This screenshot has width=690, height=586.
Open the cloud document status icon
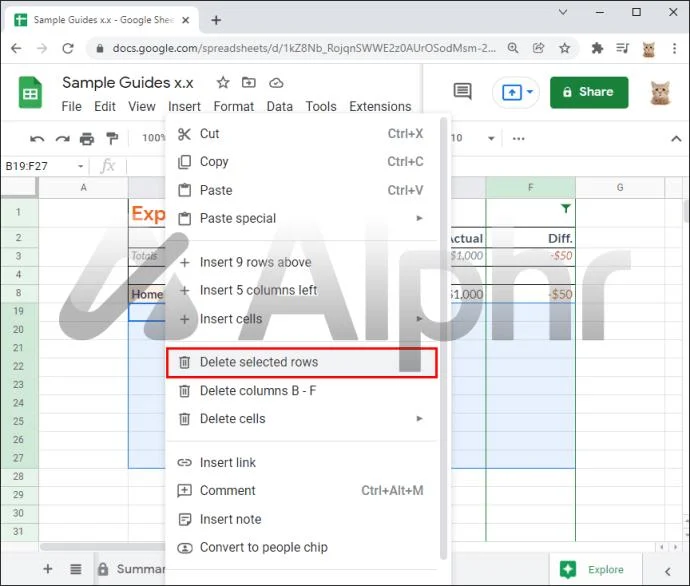pyautogui.click(x=276, y=83)
